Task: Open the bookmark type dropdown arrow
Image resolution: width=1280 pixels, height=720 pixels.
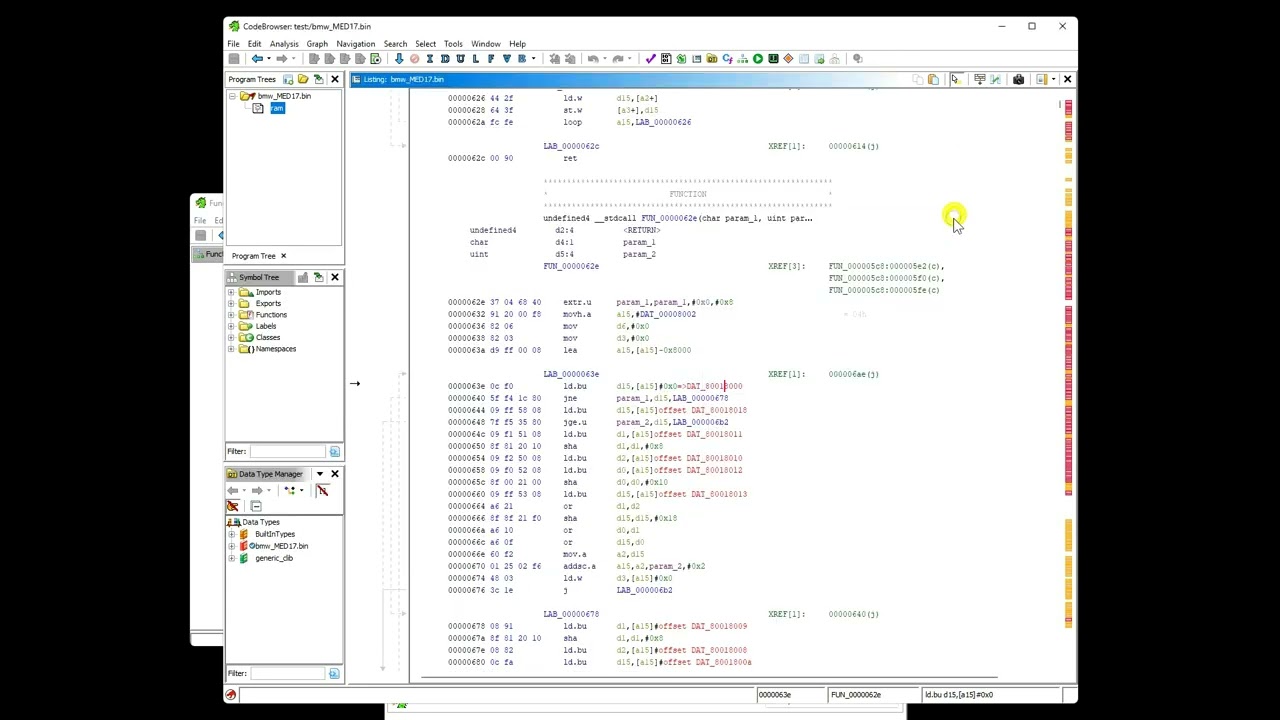Action: 534,59
